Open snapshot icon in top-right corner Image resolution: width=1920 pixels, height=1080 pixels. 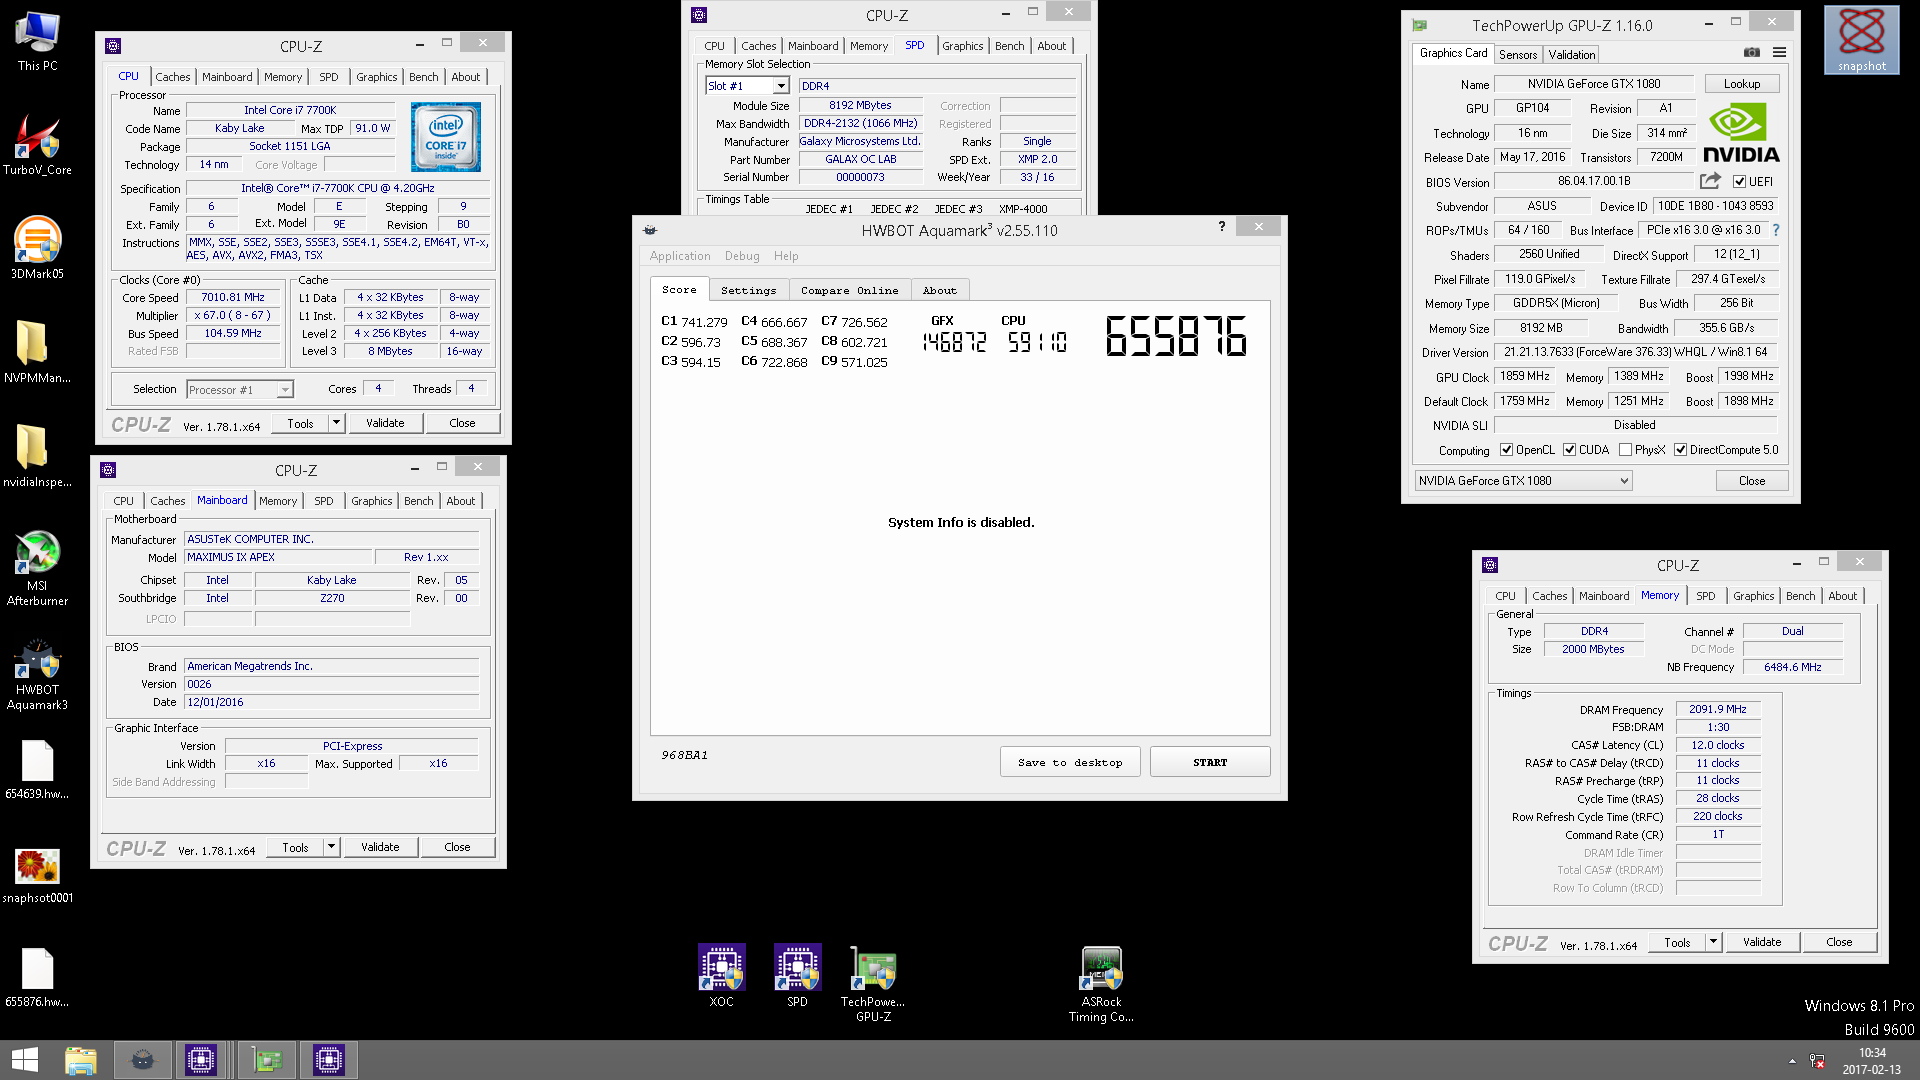(1861, 40)
